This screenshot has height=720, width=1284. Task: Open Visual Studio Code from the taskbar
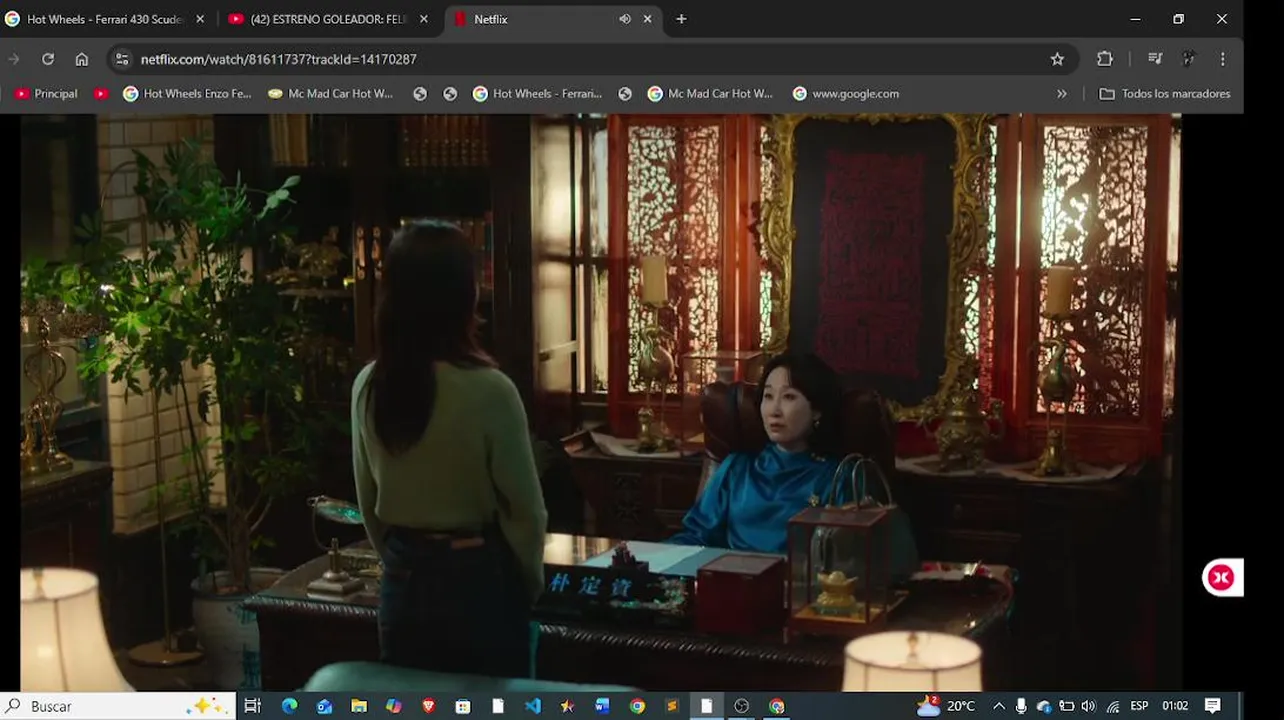533,706
